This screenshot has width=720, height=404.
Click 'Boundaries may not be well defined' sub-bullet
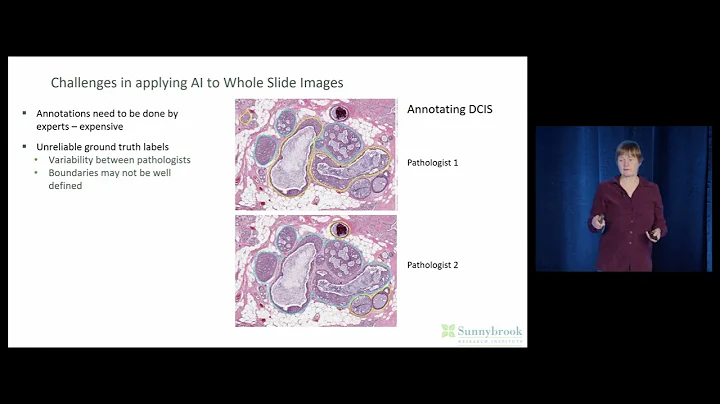click(x=110, y=179)
